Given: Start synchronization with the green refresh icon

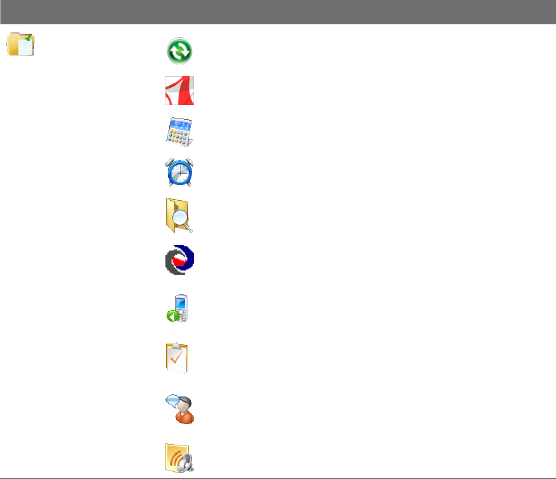Looking at the screenshot, I should (179, 51).
